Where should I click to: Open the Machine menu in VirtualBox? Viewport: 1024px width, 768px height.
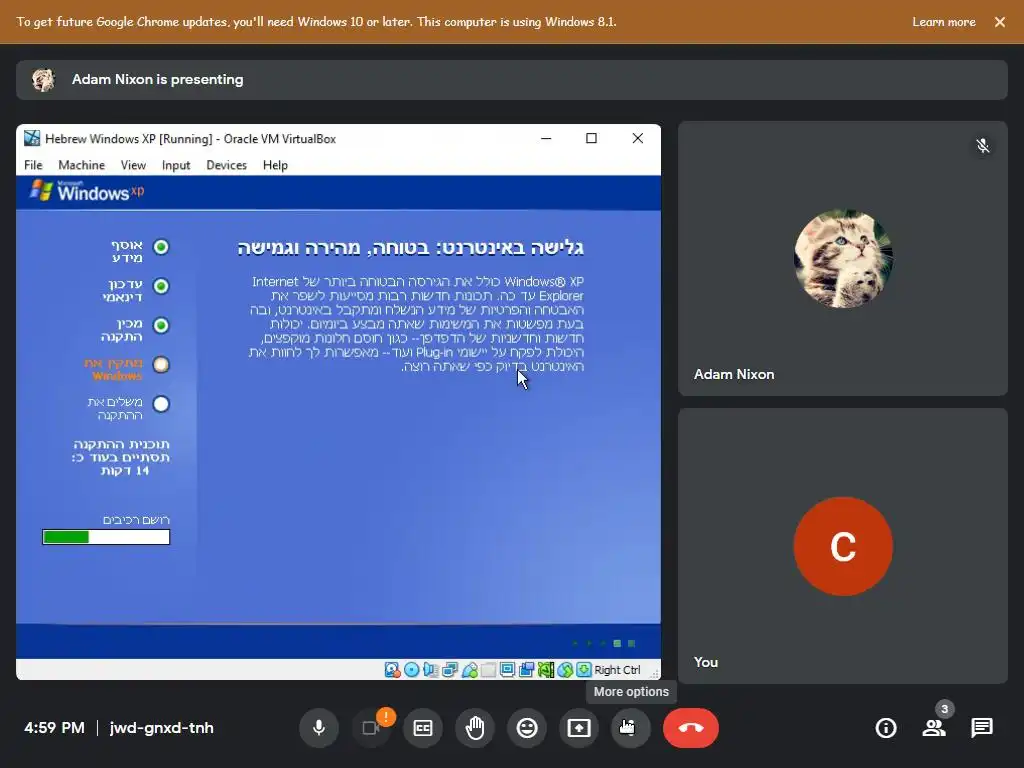tap(82, 165)
